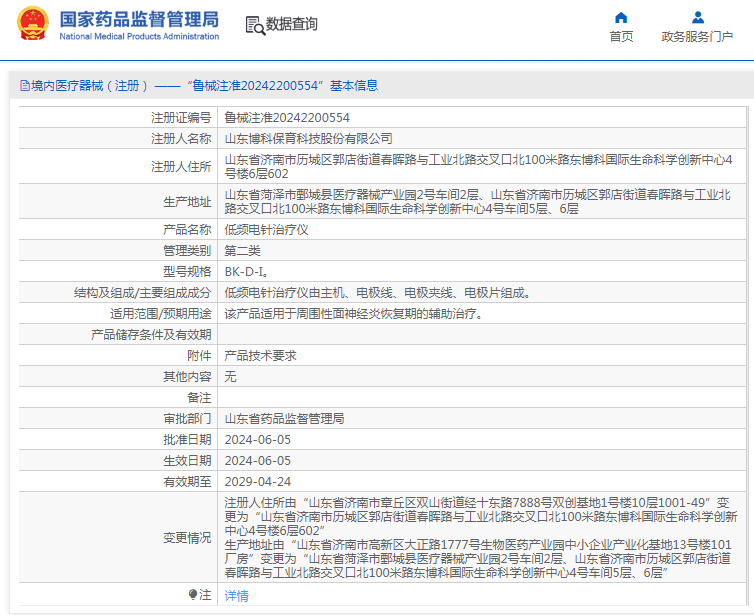Viewport: 754px width, 615px height.
Task: Click management category value 第二类
Action: pyautogui.click(x=242, y=251)
